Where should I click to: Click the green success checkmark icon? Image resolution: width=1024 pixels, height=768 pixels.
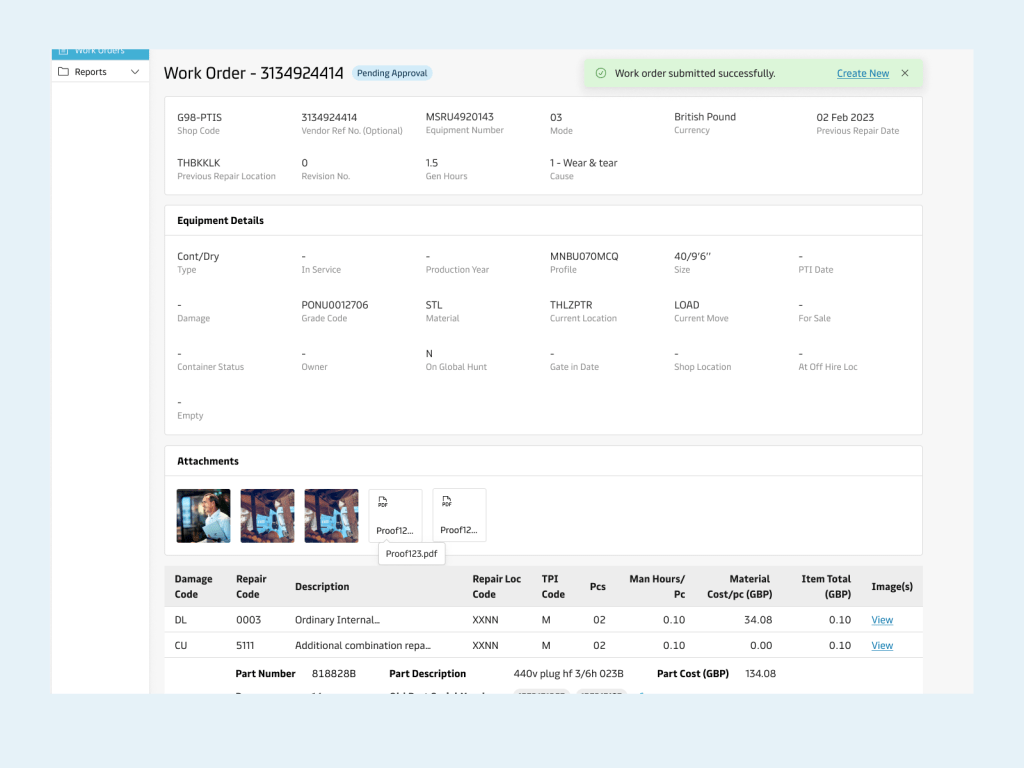(600, 73)
